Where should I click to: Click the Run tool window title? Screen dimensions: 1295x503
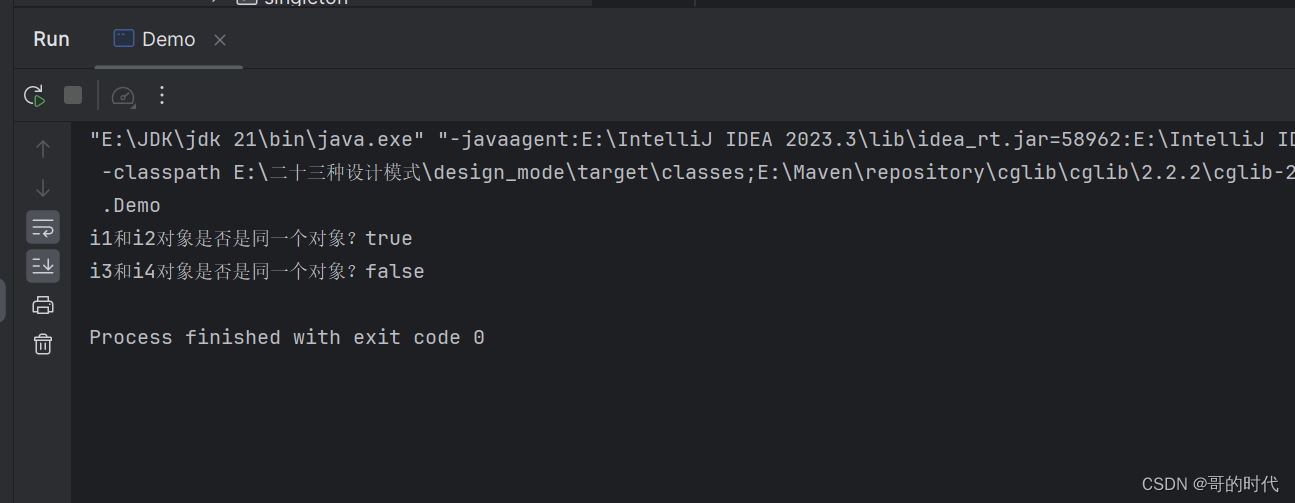[x=51, y=39]
